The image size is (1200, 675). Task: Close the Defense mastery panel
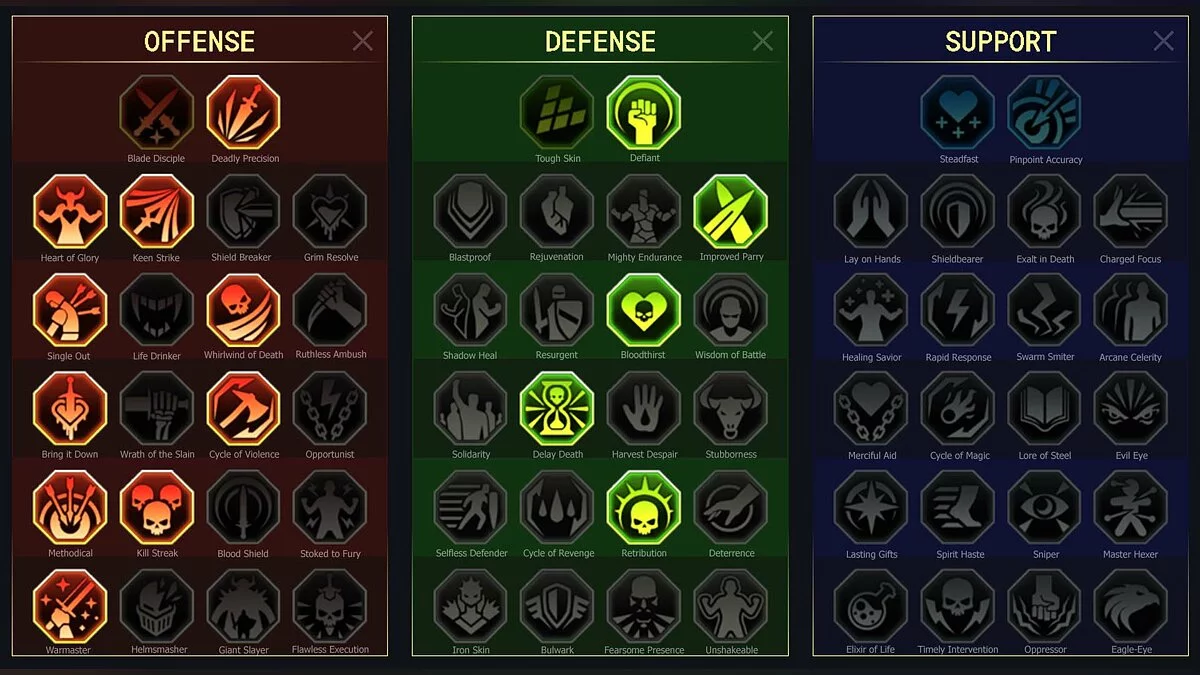[x=763, y=41]
